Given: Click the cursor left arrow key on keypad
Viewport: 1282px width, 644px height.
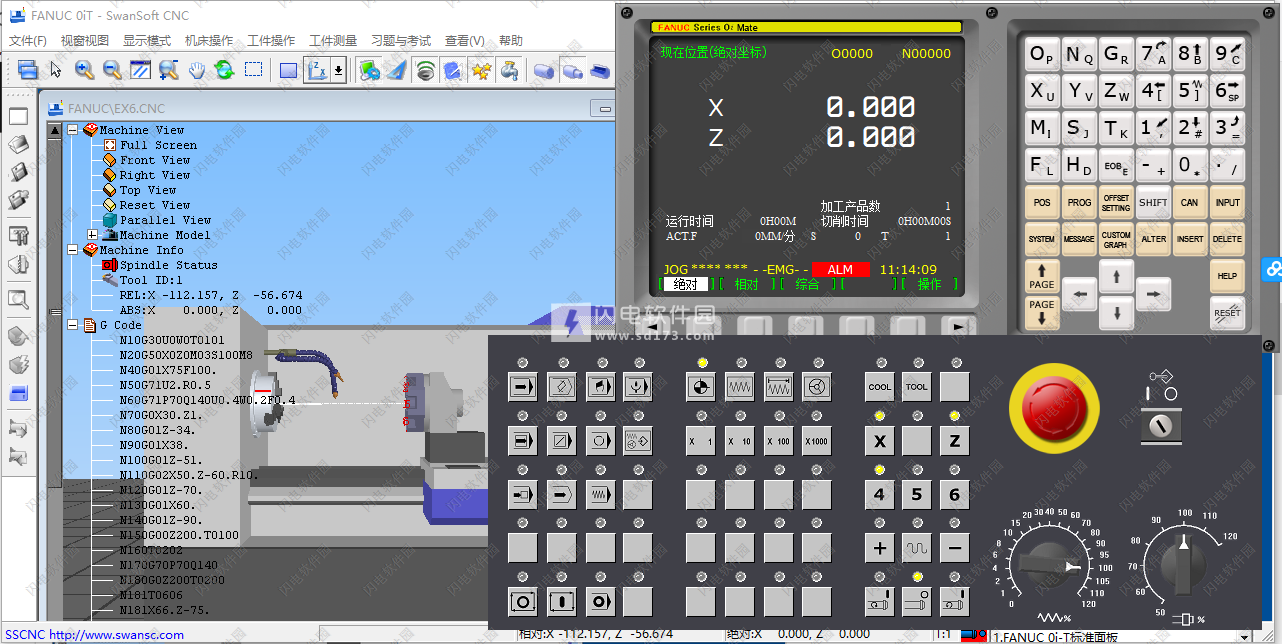Looking at the screenshot, I should 1079,294.
